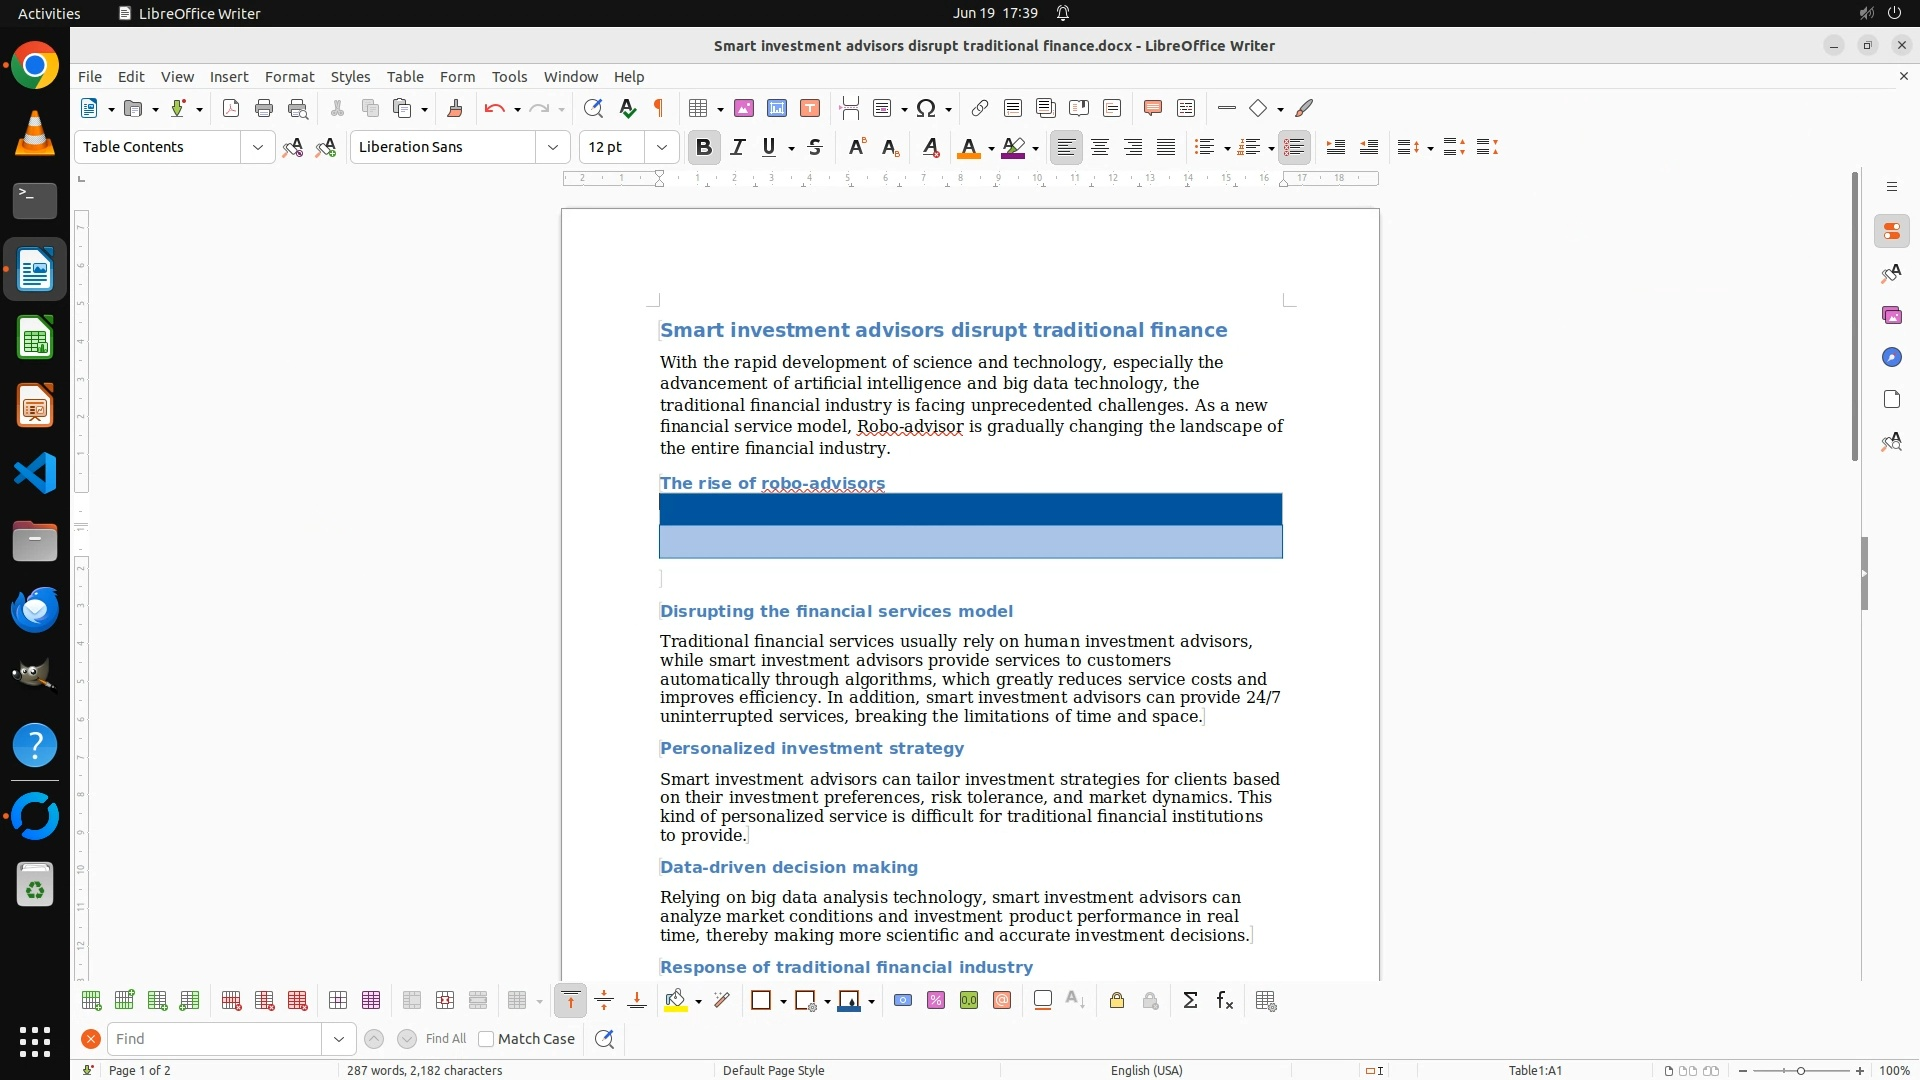This screenshot has width=1920, height=1080.
Task: Open the Table menu
Action: [x=405, y=76]
